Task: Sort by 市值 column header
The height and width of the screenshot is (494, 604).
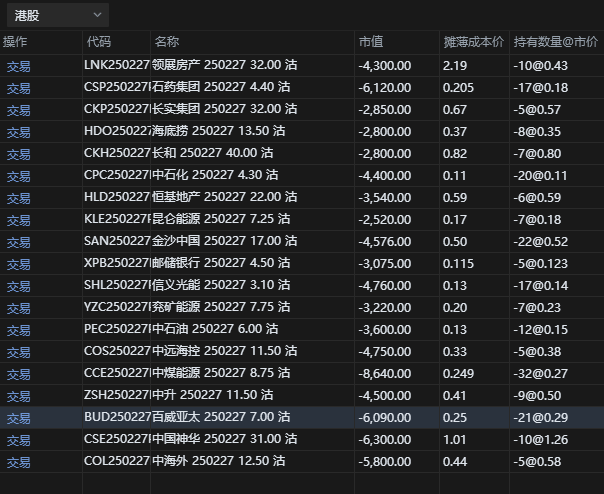Action: (x=371, y=42)
